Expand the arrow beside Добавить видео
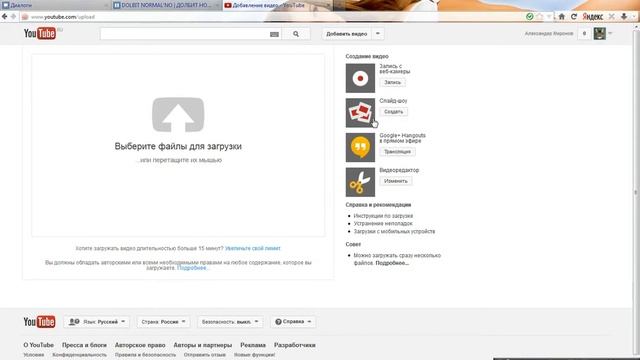Screen dimensions: 640x360 pos(378,34)
